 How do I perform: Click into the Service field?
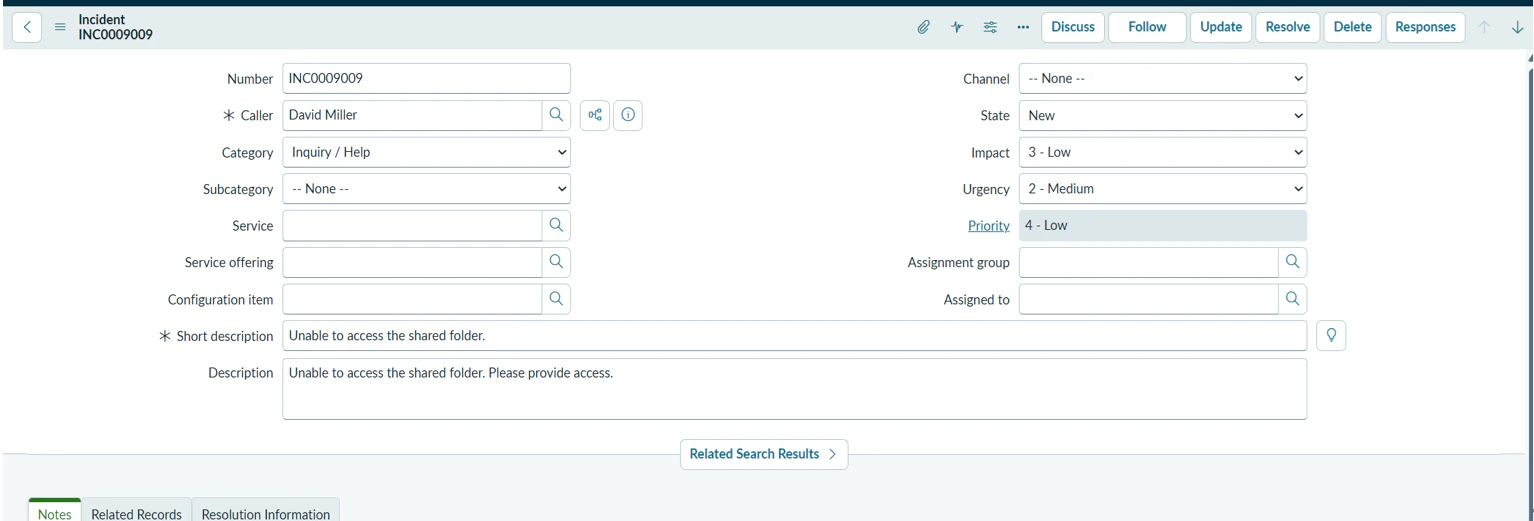[413, 226]
